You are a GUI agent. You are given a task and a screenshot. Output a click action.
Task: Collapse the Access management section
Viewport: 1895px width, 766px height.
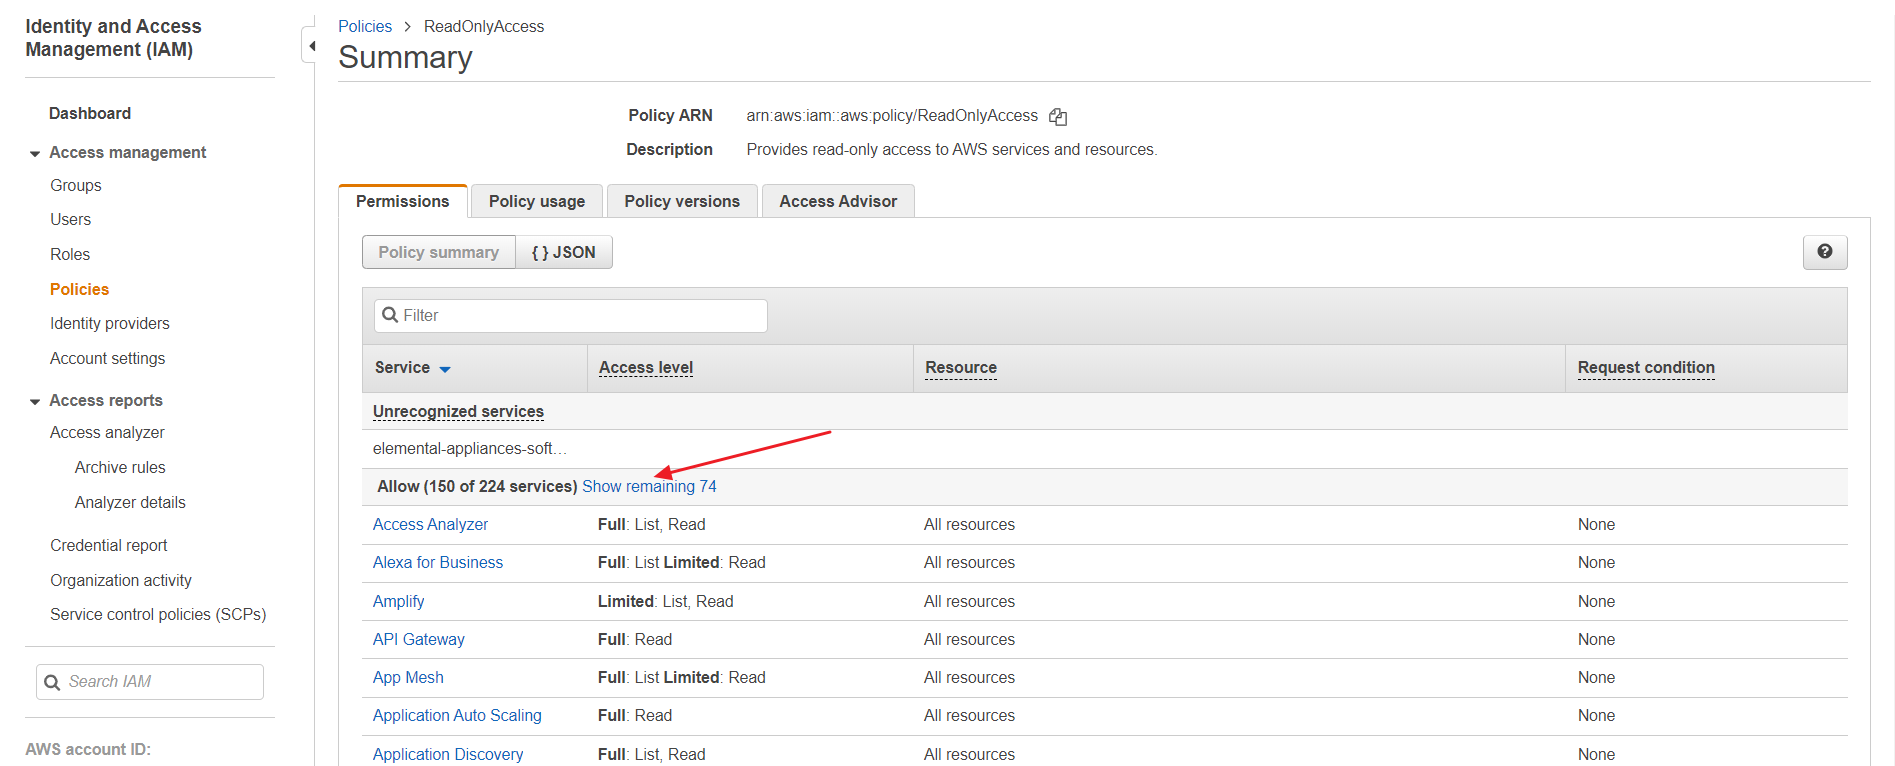[x=35, y=153]
